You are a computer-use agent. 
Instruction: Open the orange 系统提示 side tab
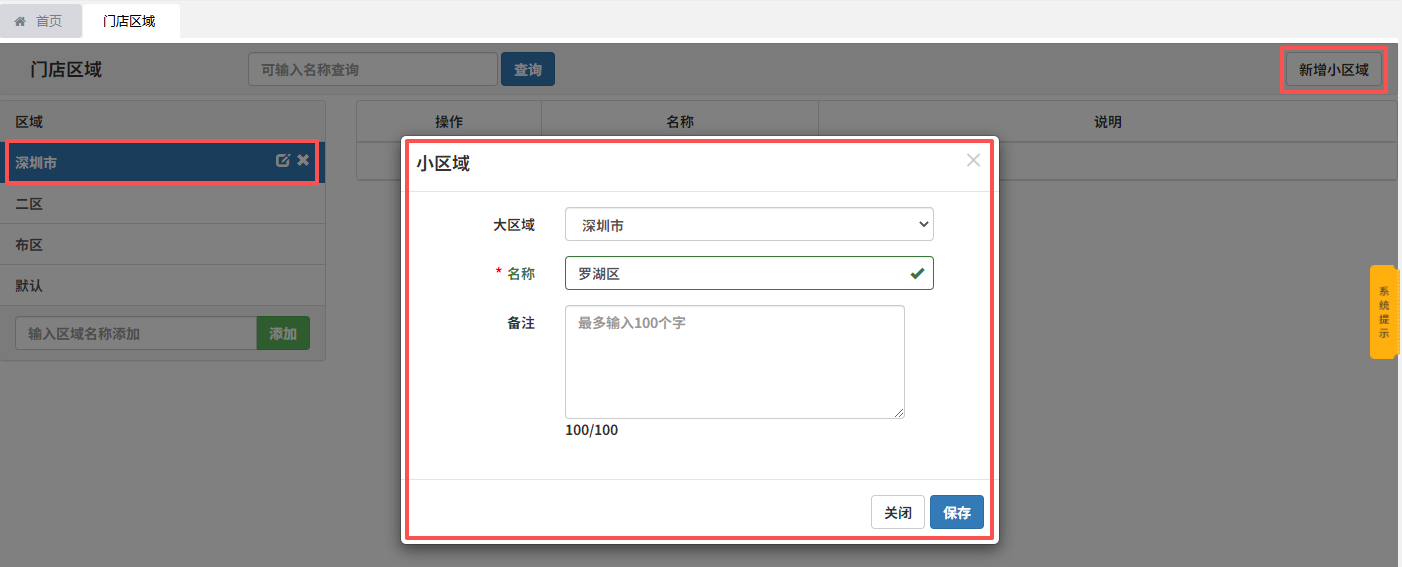[x=1383, y=312]
